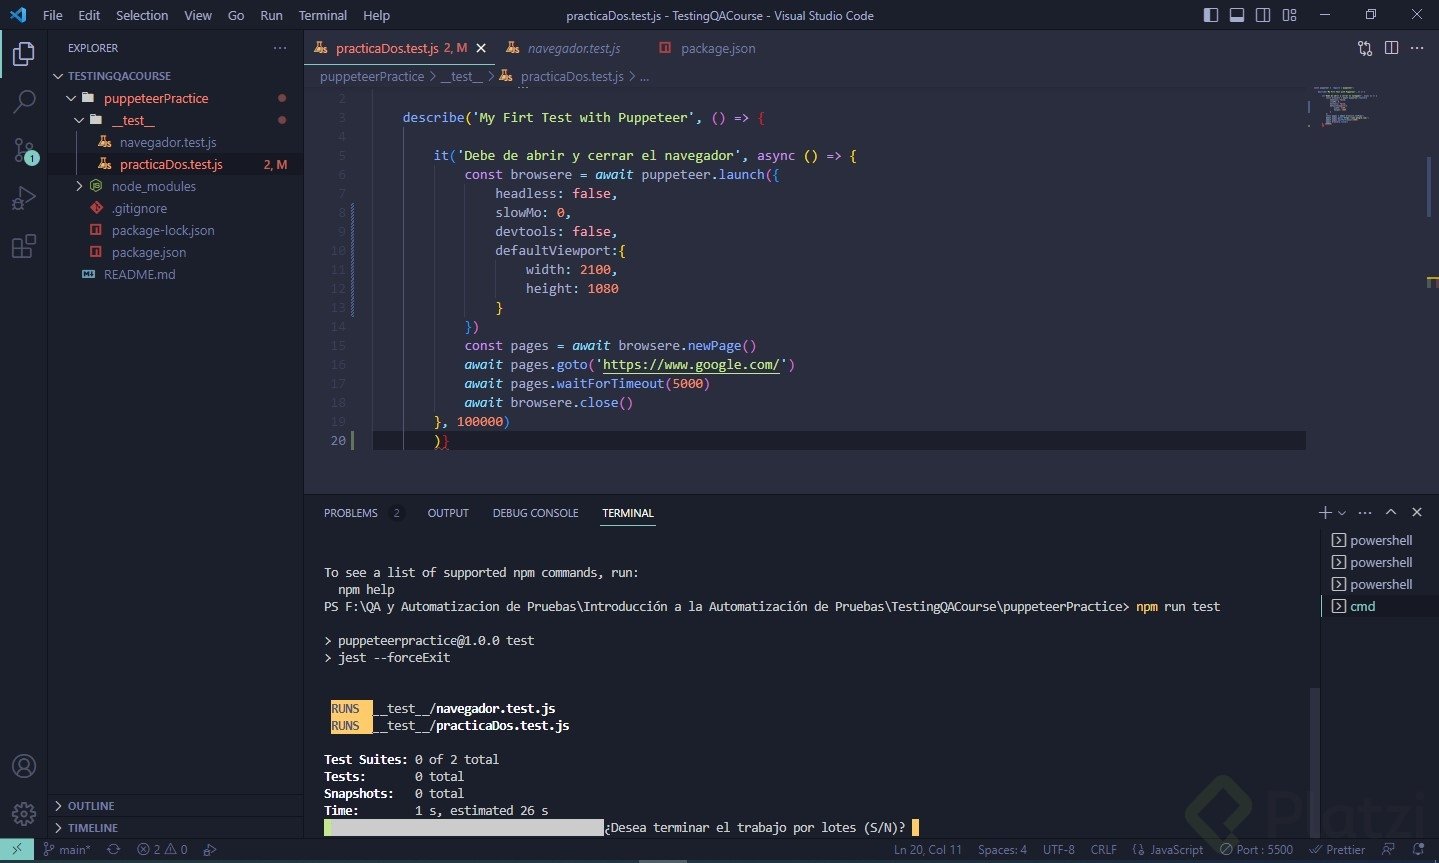Open the Manage settings gear
The height and width of the screenshot is (863, 1439).
click(x=24, y=813)
